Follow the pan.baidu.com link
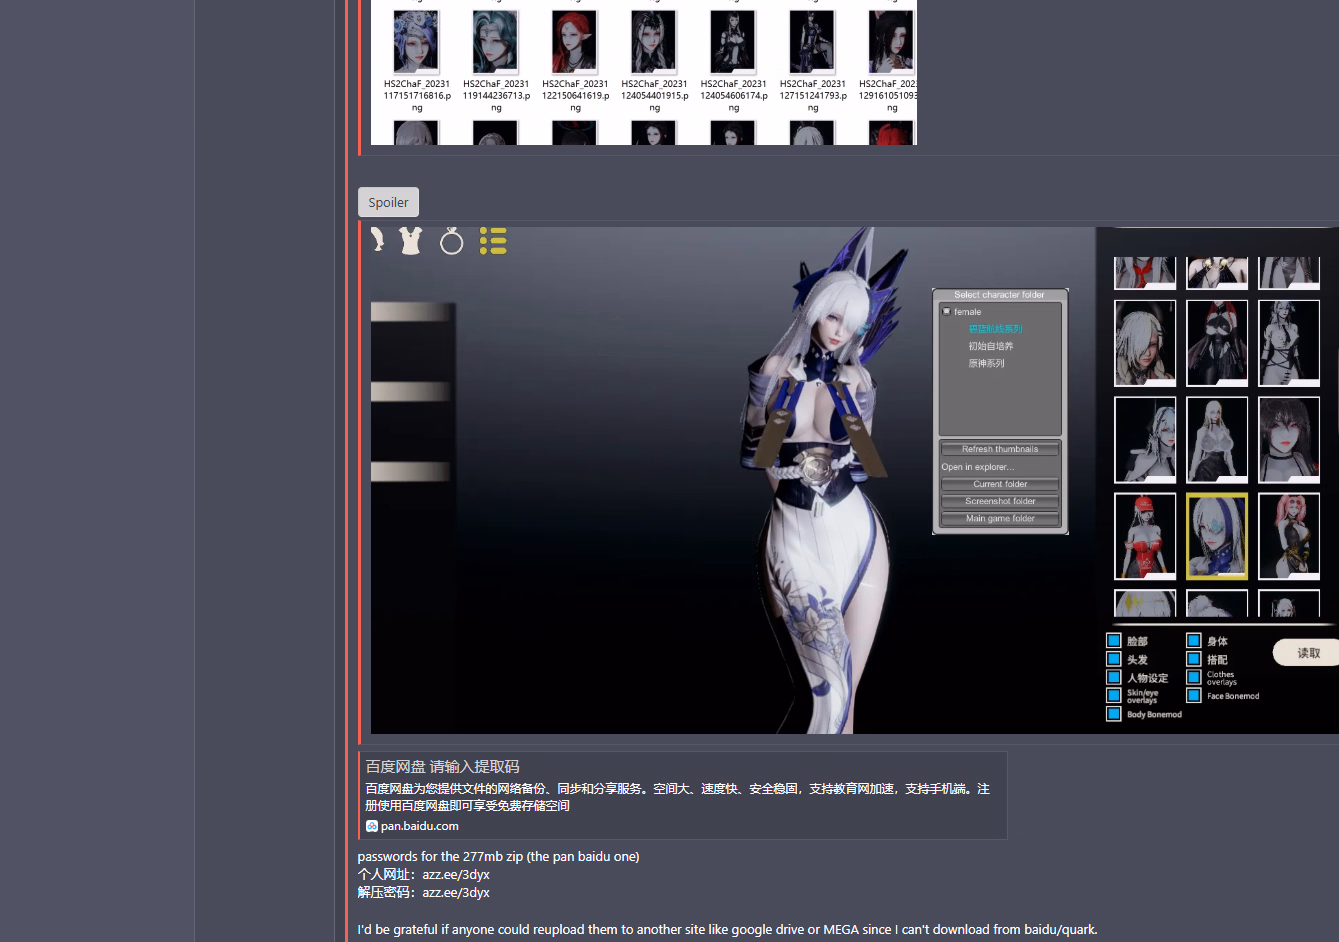Viewport: 1339px width, 942px height. (419, 826)
